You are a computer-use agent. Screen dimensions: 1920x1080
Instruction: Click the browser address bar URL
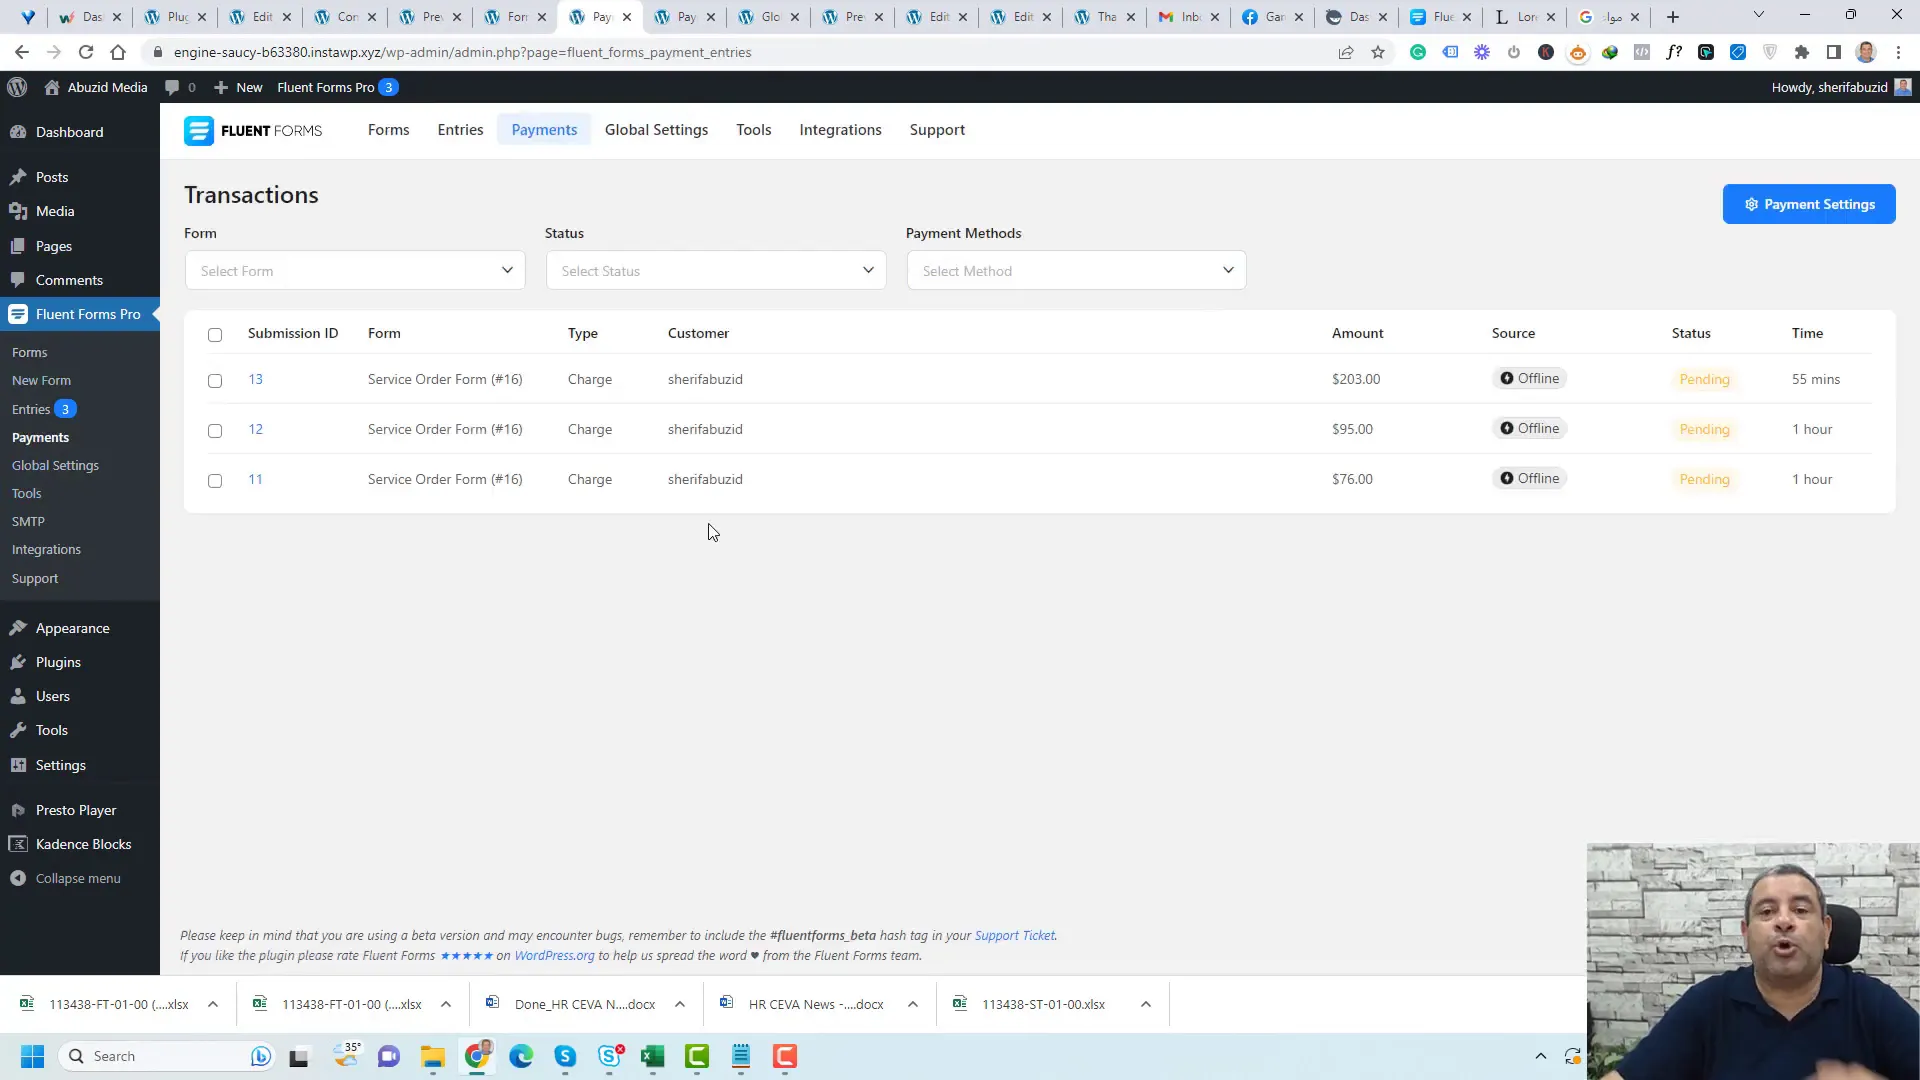pyautogui.click(x=462, y=52)
